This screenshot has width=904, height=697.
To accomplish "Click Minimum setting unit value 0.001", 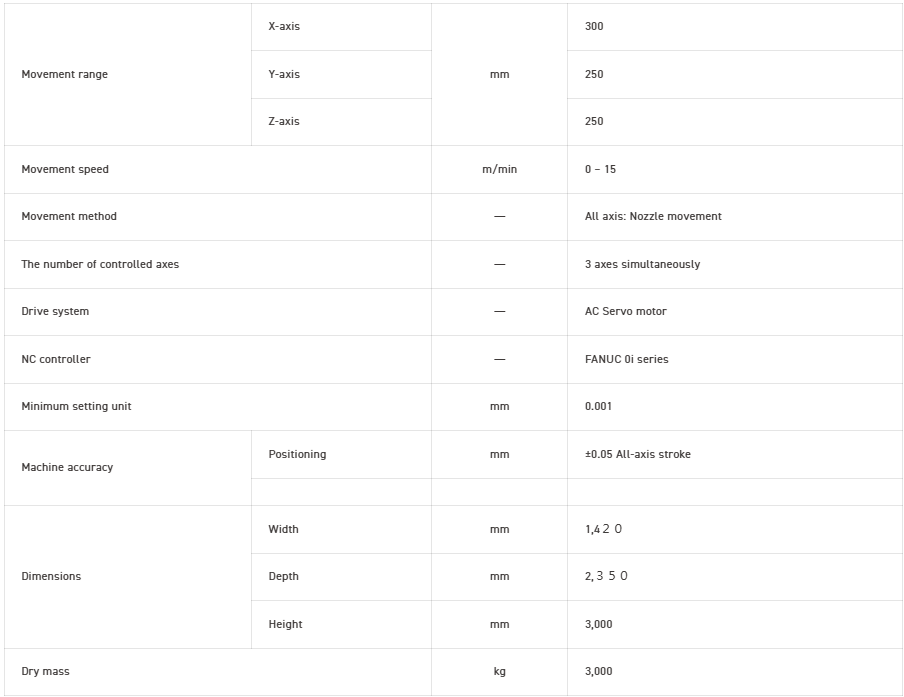I will [598, 406].
